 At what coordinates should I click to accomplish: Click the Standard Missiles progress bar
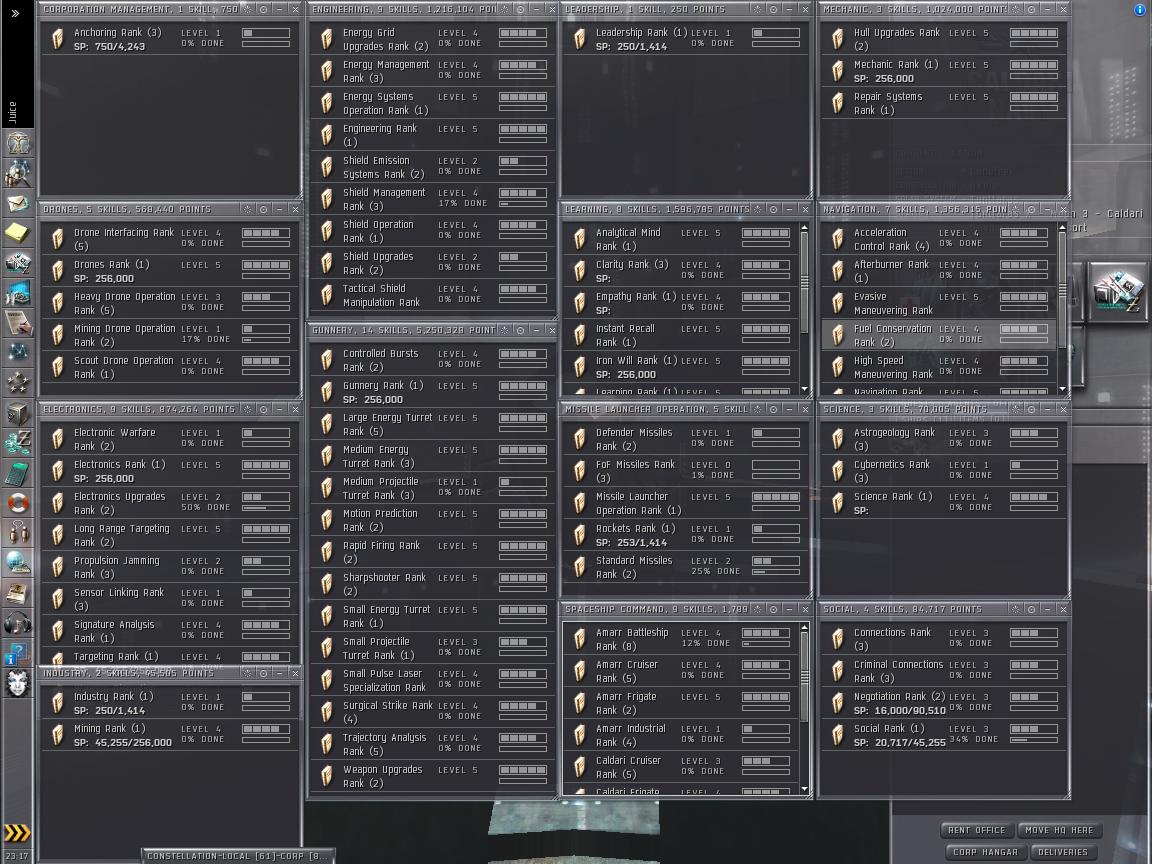(x=775, y=572)
